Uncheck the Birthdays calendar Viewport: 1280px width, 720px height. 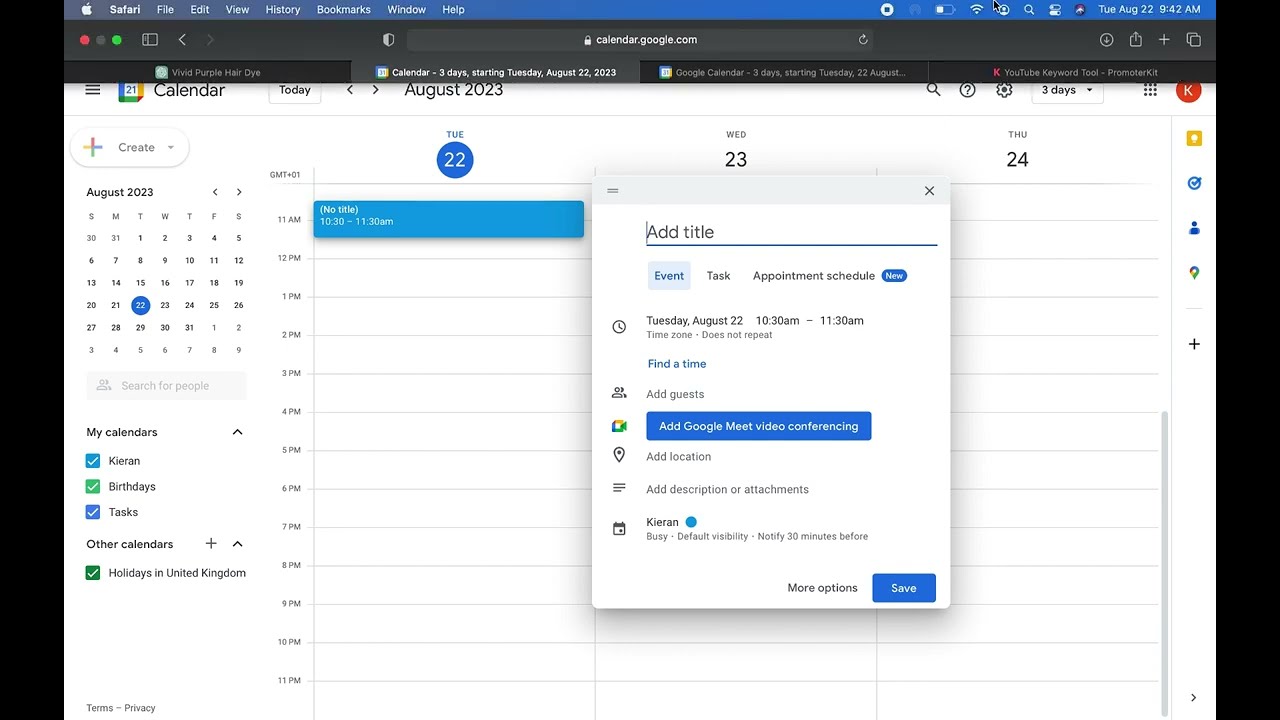pyautogui.click(x=93, y=487)
